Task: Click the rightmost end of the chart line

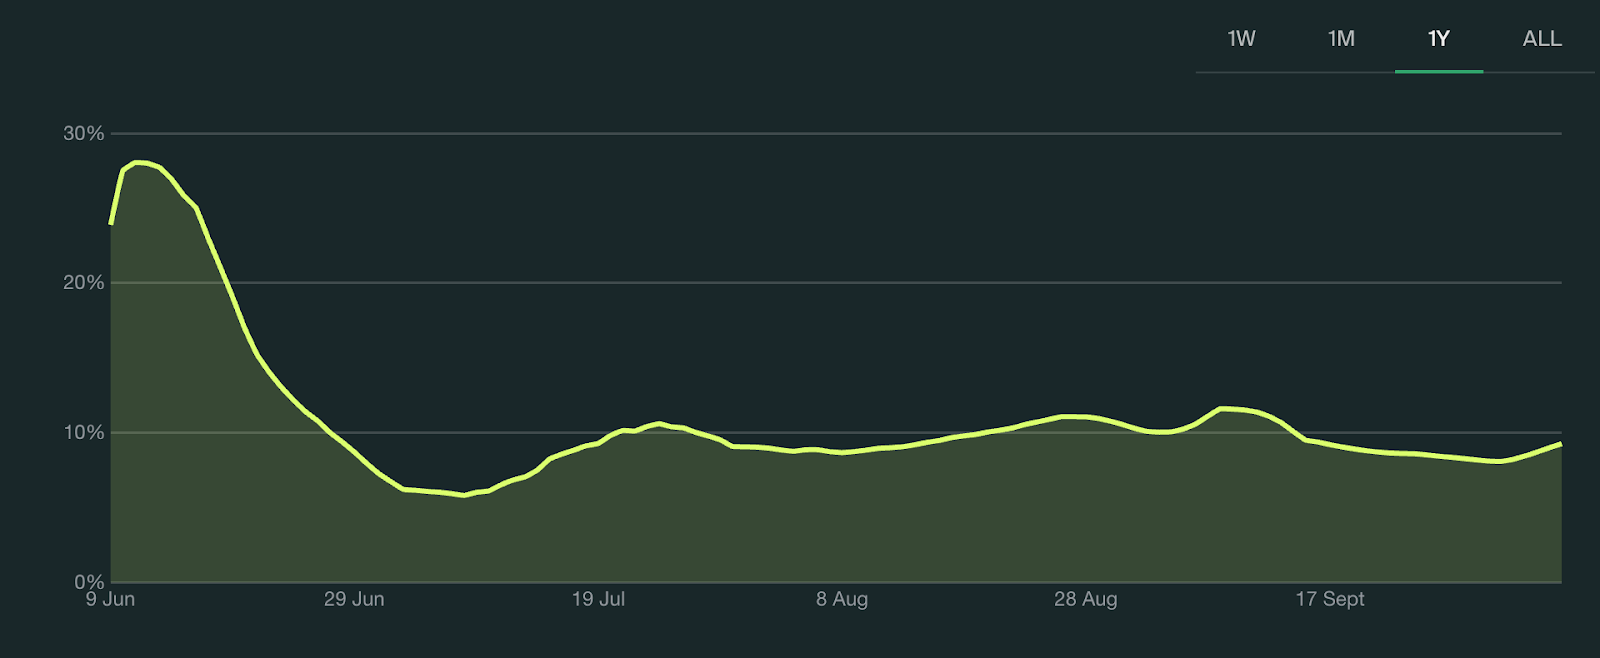Action: tap(1559, 444)
